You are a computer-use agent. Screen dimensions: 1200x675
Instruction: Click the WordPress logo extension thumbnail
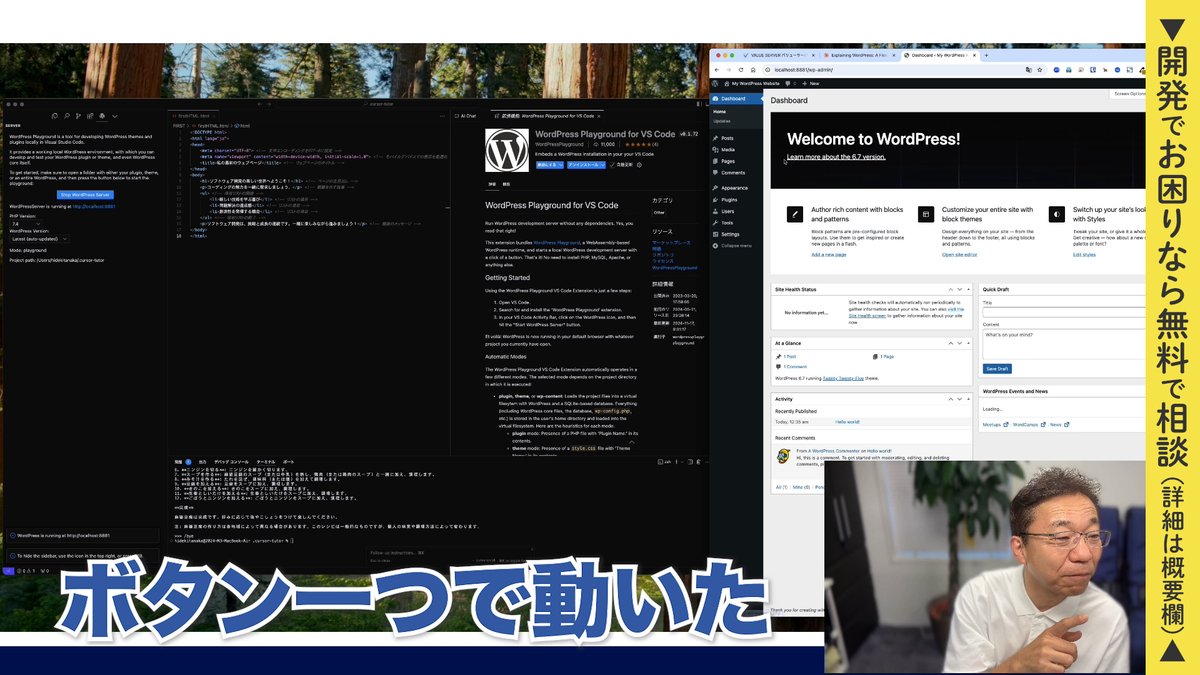(507, 150)
